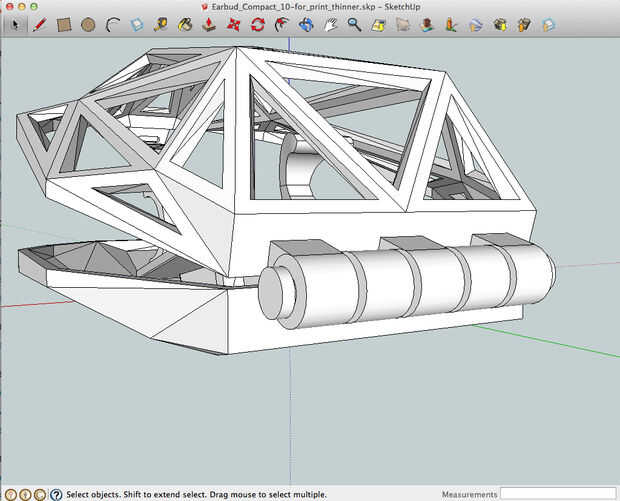Viewport: 620px width, 501px height.
Task: Choose the Rectangle drawing tool
Action: point(64,24)
